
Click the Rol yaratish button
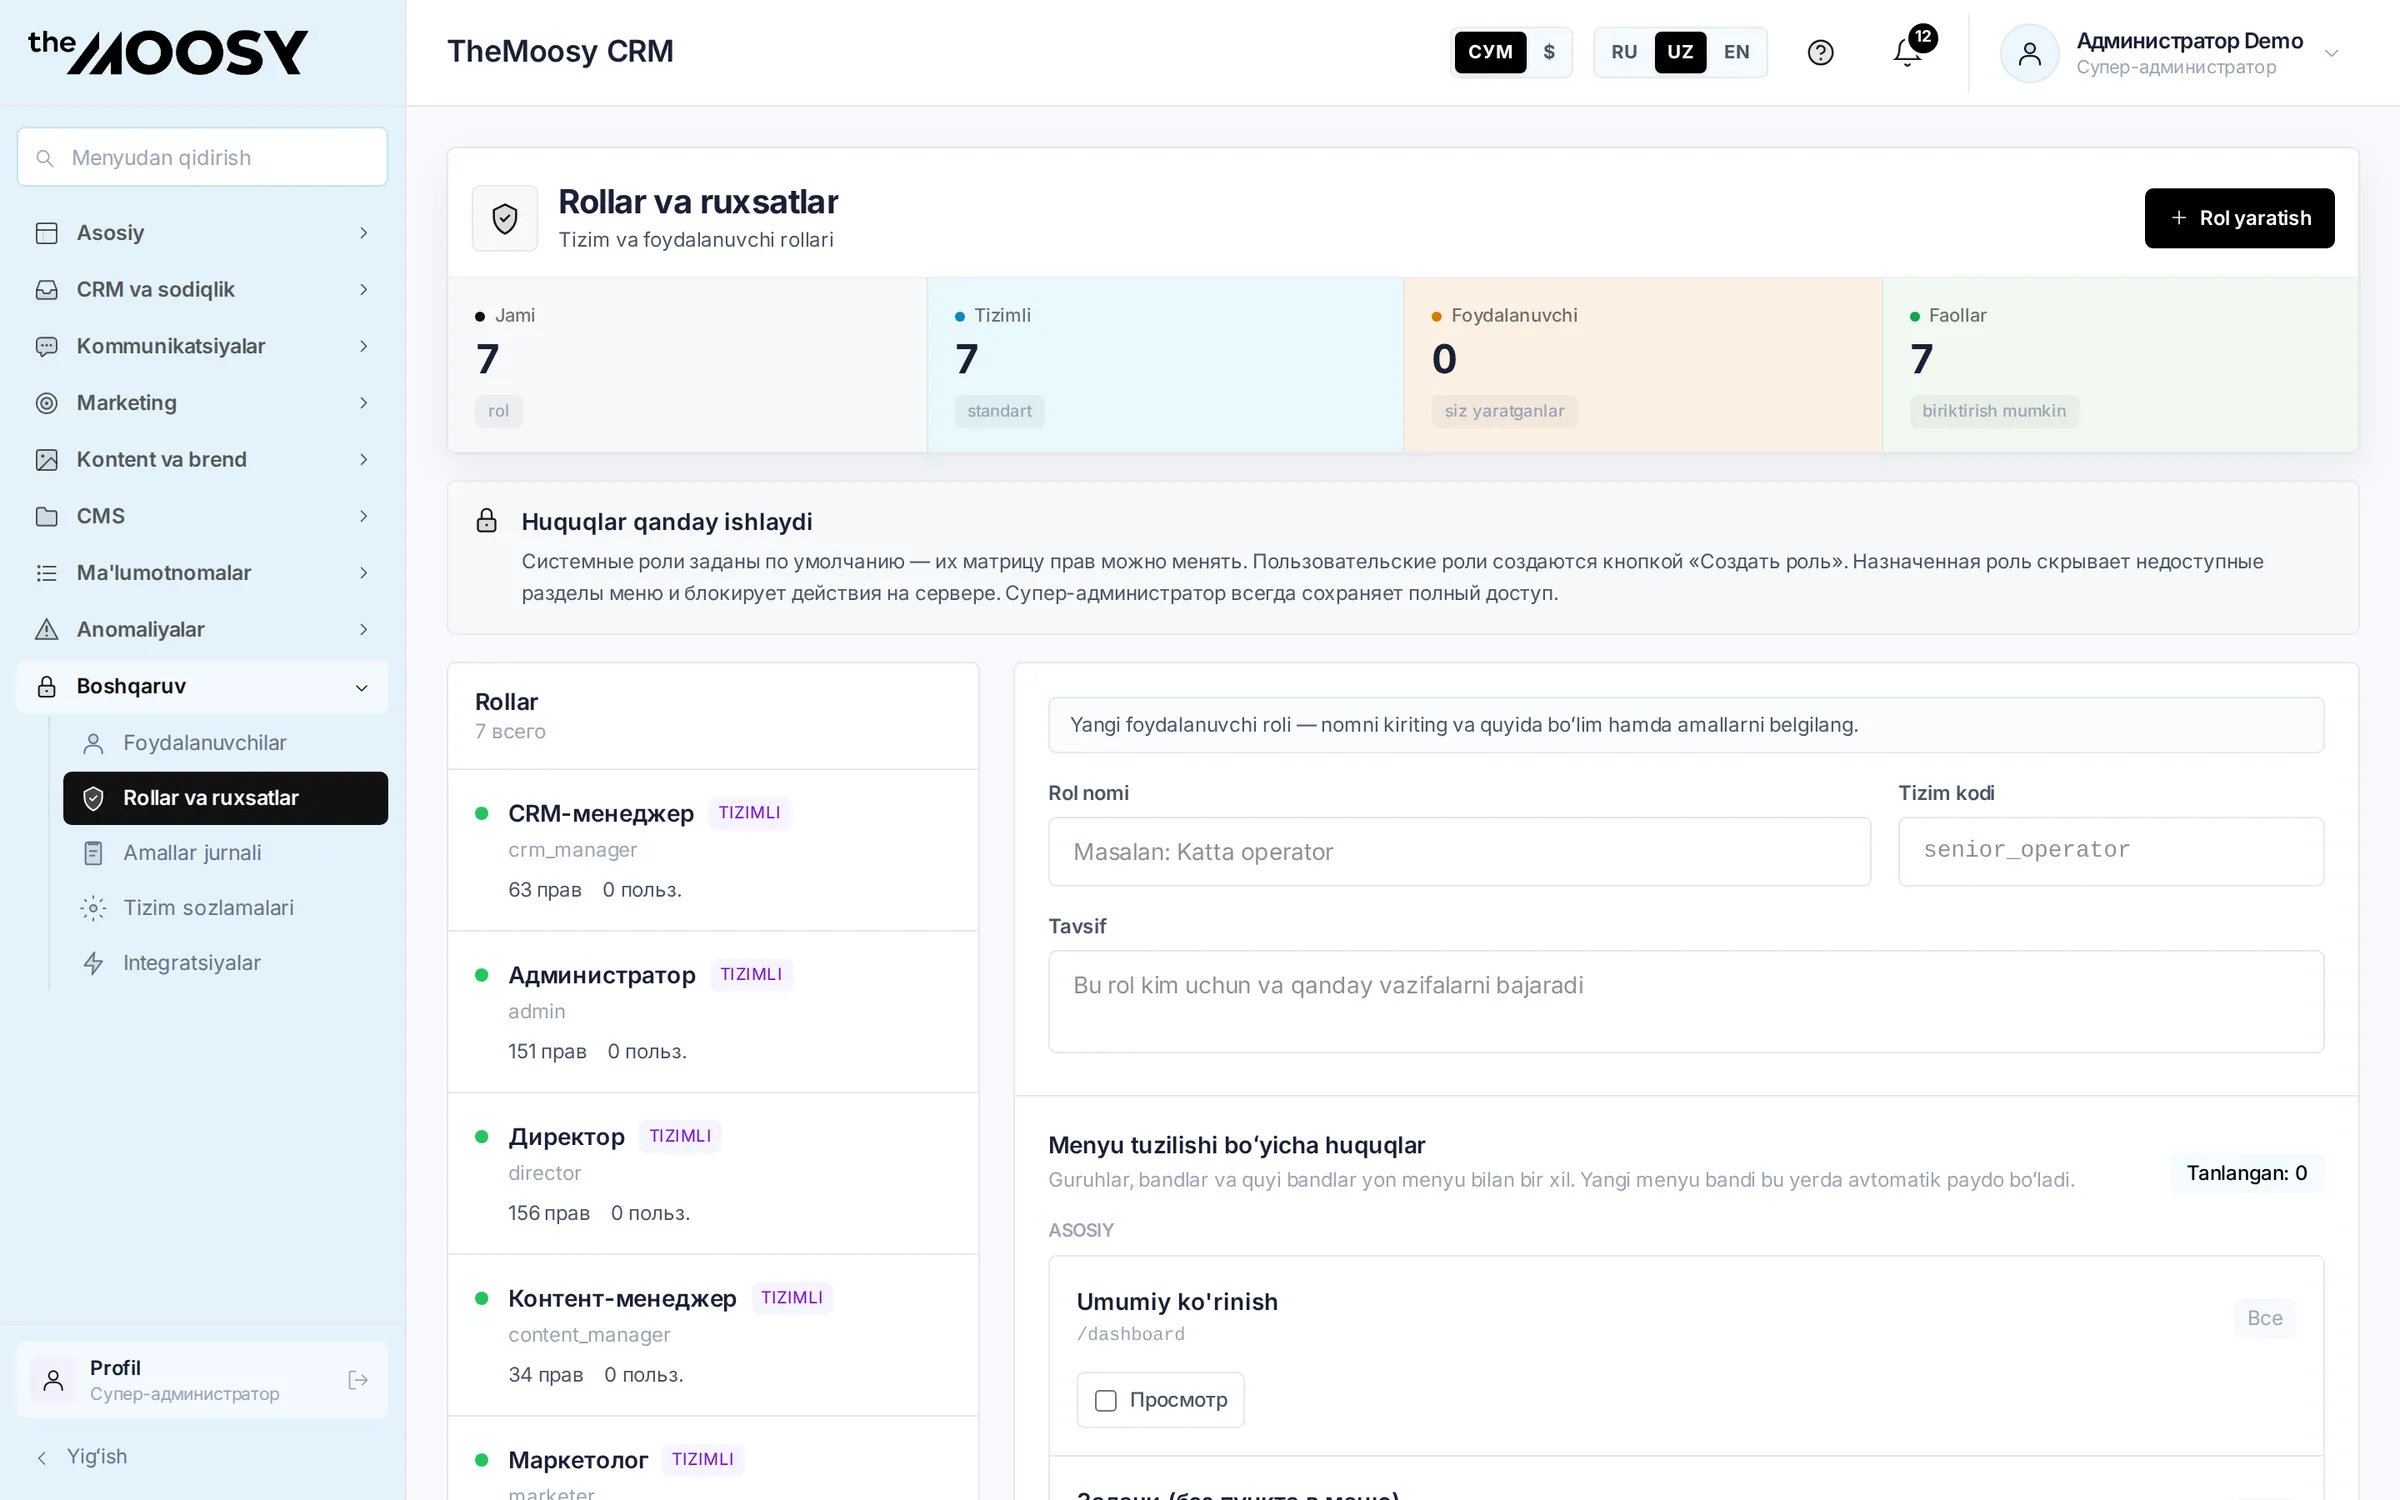coord(2240,218)
